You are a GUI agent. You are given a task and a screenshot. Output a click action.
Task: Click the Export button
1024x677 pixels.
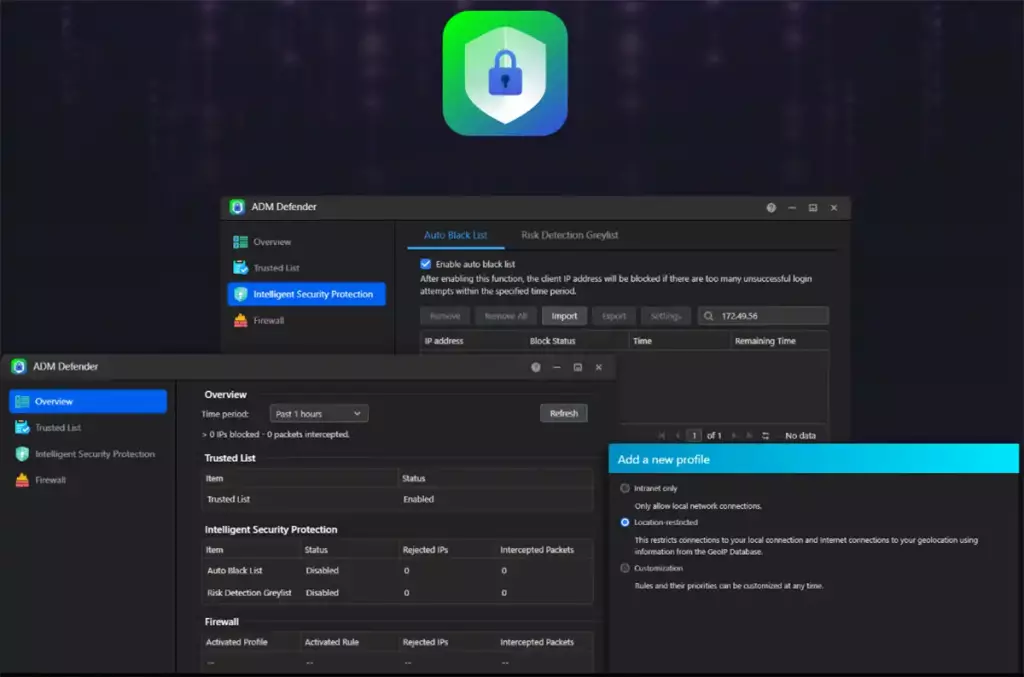click(x=614, y=316)
